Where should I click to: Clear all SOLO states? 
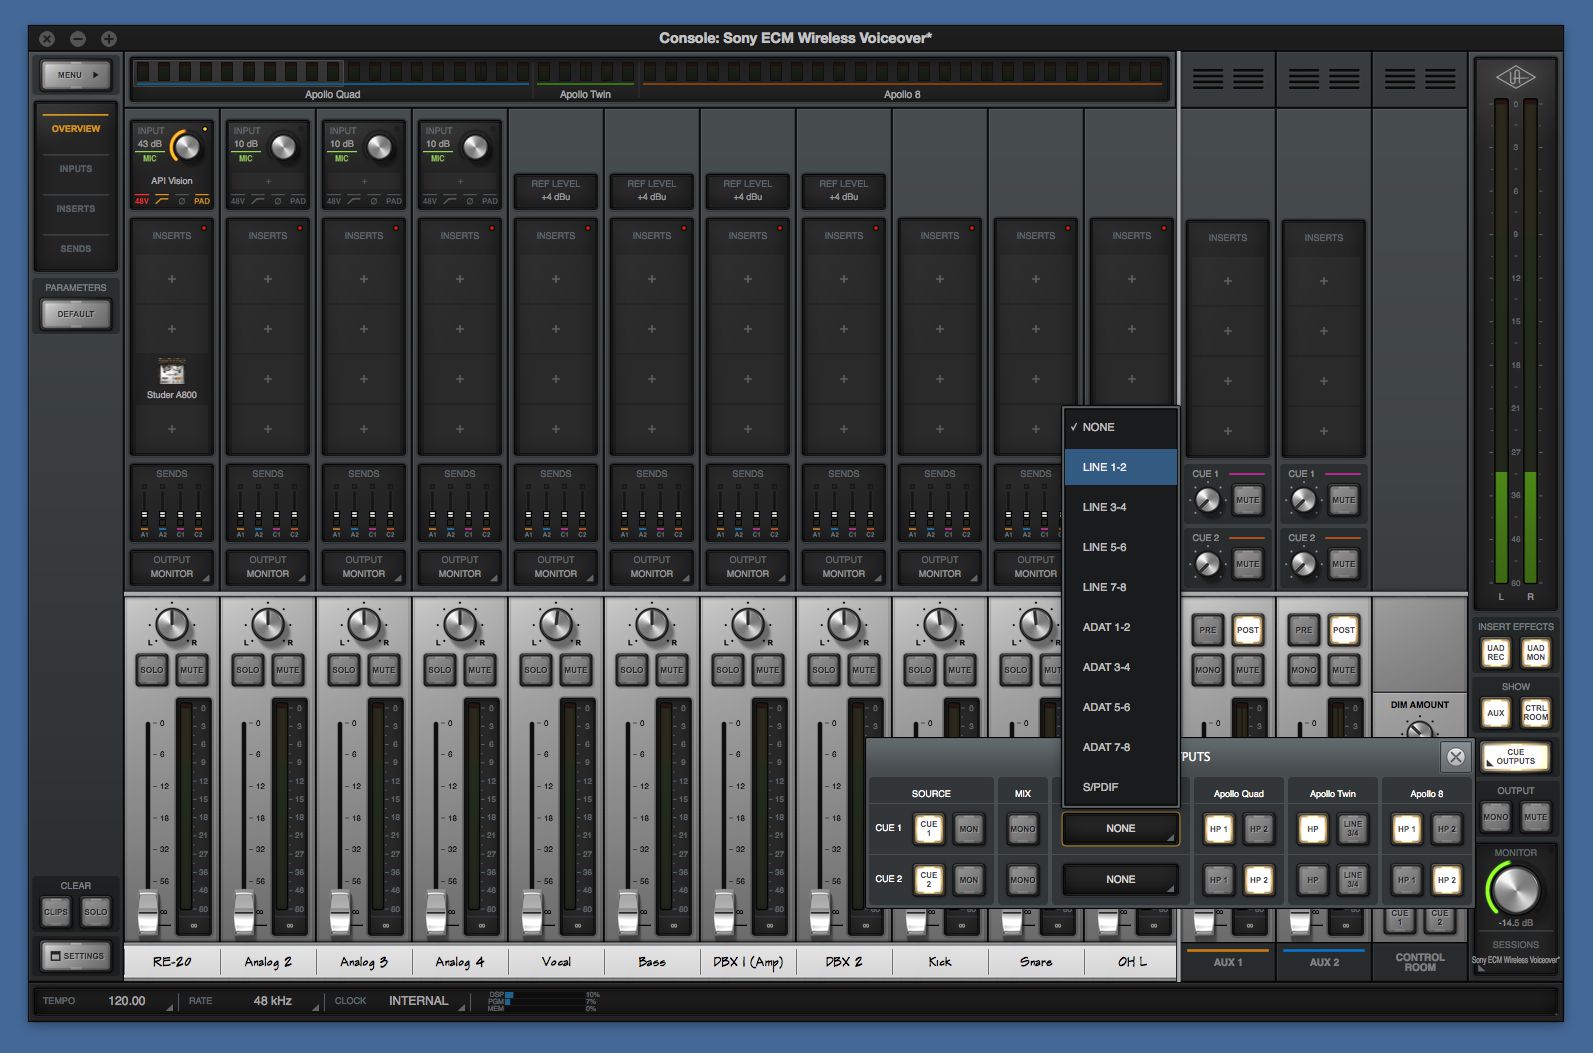[96, 912]
